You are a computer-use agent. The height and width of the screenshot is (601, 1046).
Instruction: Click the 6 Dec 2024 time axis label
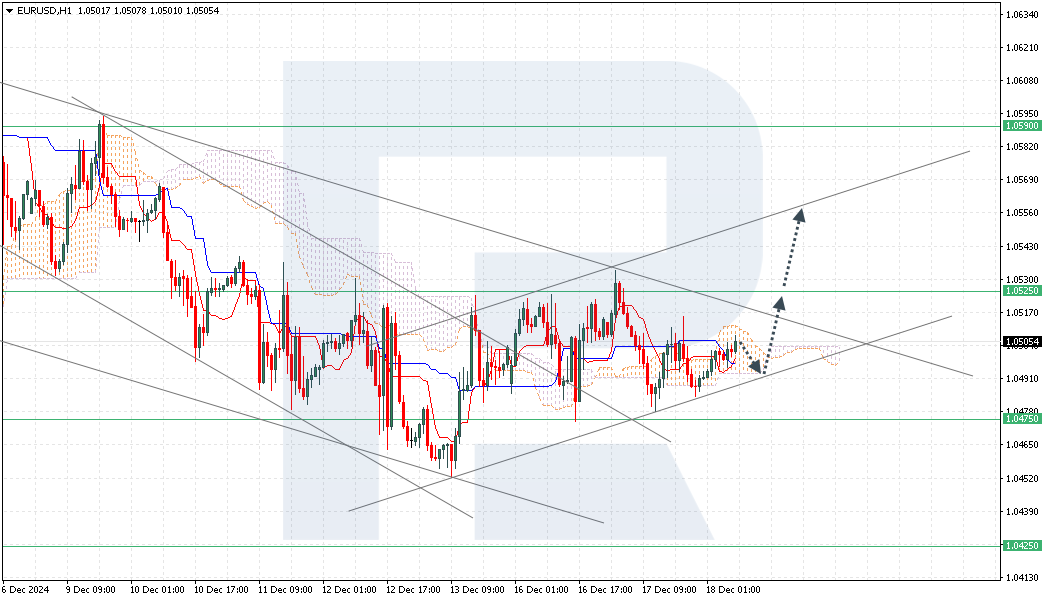point(26,590)
